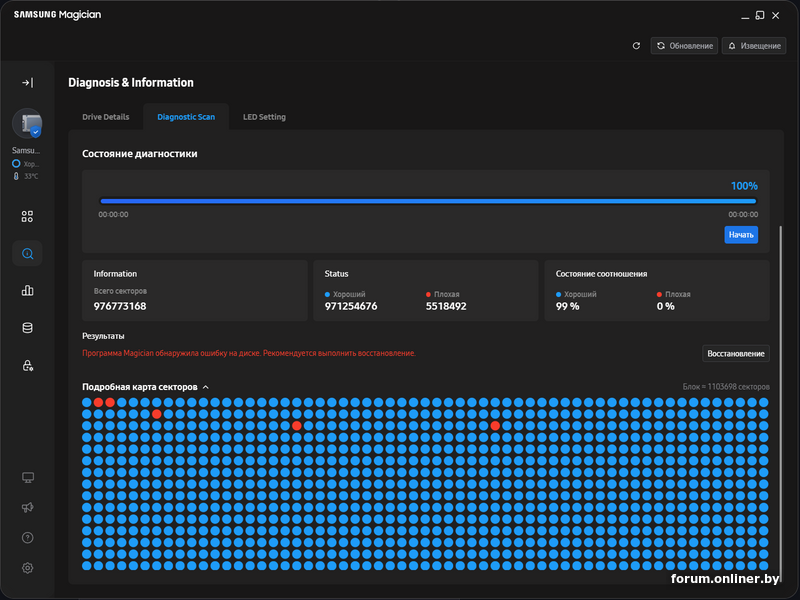Image resolution: width=800 pixels, height=600 pixels.
Task: Select the Samsung drive thumbnail in sidebar
Action: click(27, 124)
